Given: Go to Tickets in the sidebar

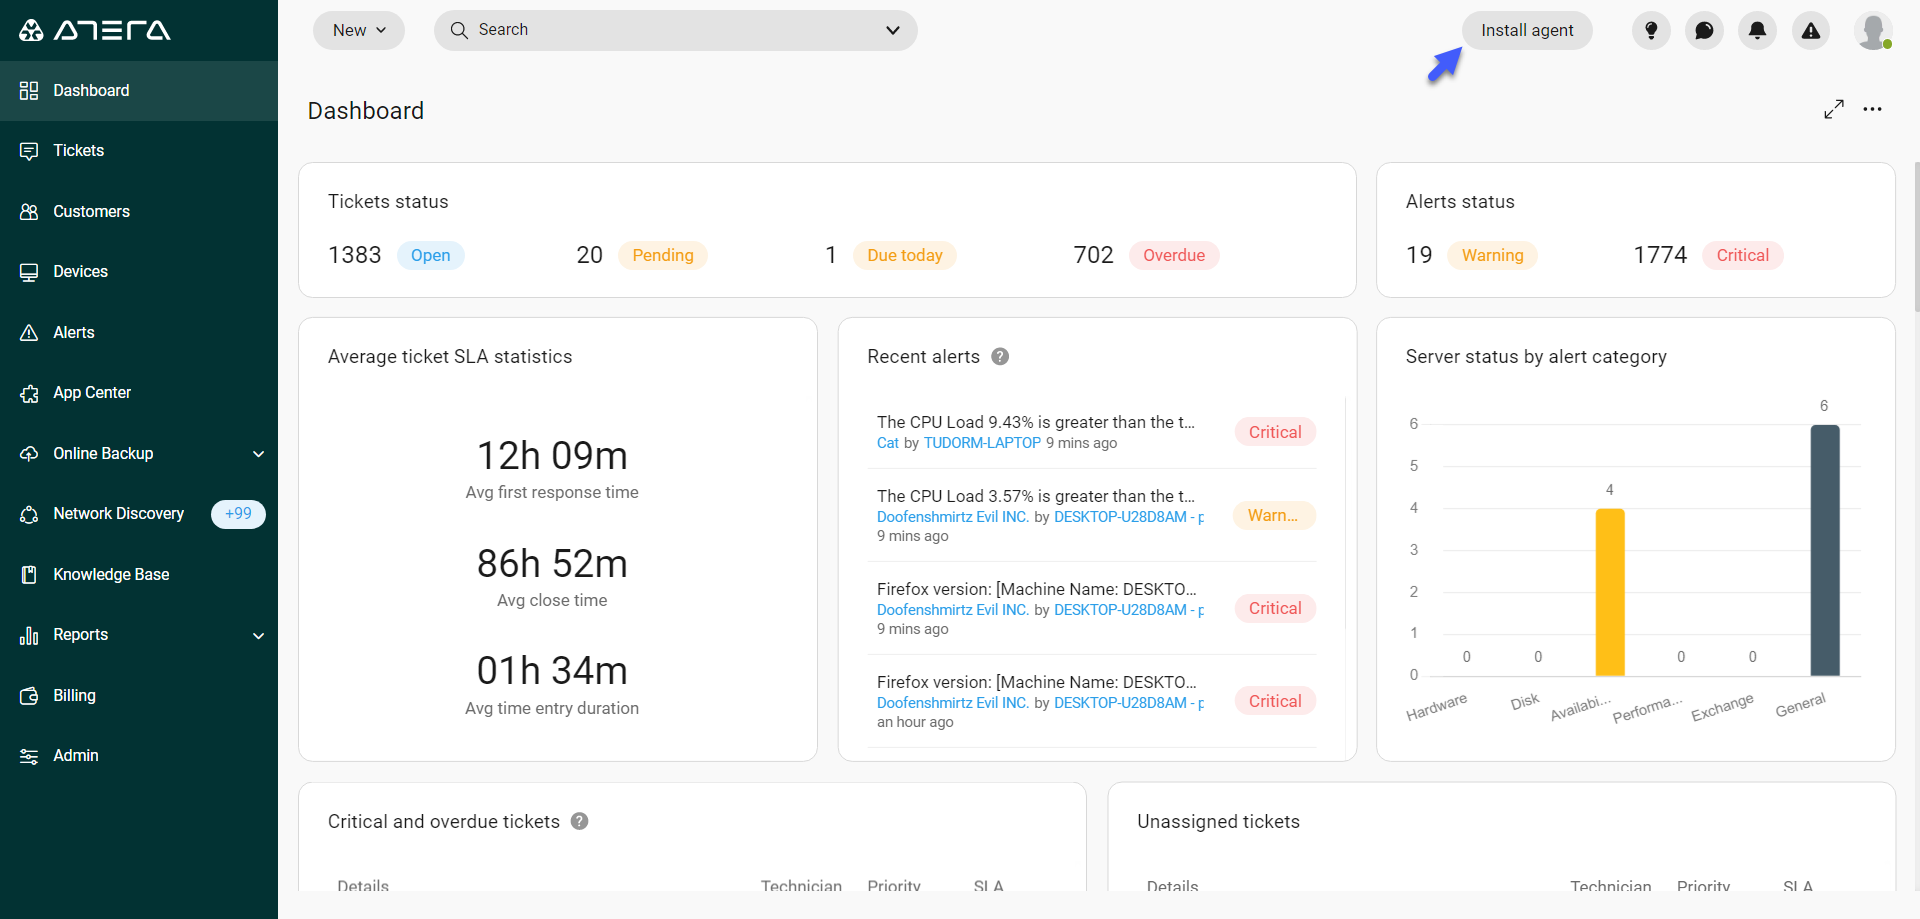Looking at the screenshot, I should [78, 151].
